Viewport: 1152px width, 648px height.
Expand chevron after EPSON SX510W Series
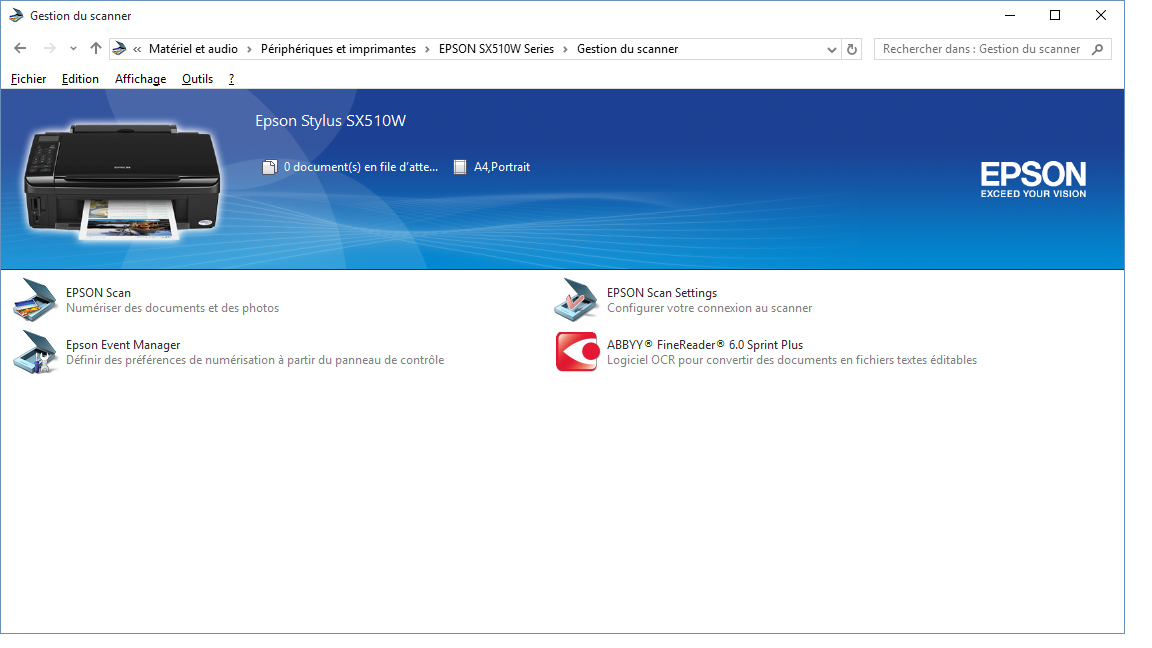point(565,49)
